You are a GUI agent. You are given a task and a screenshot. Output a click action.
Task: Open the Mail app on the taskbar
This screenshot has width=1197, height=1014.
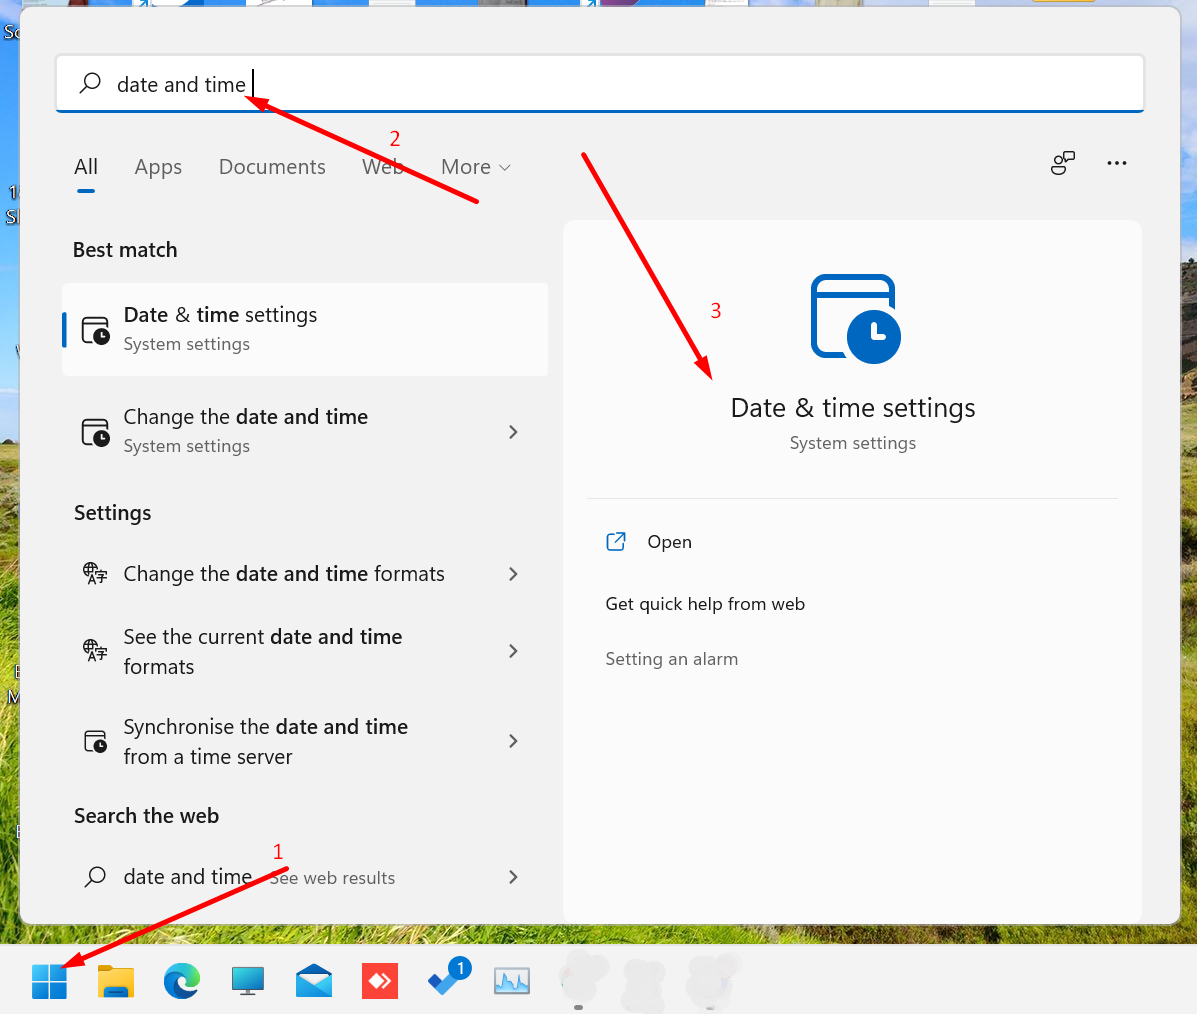[x=314, y=981]
